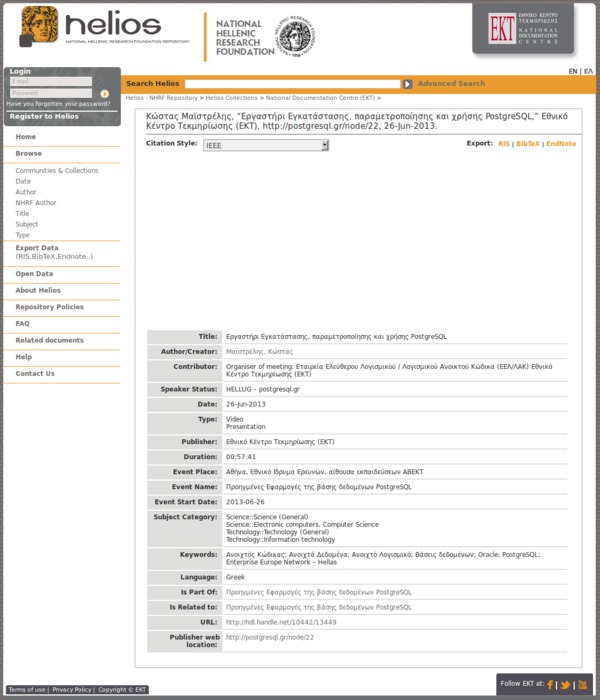Click 'Have you forgotten your password?' link

click(x=58, y=104)
